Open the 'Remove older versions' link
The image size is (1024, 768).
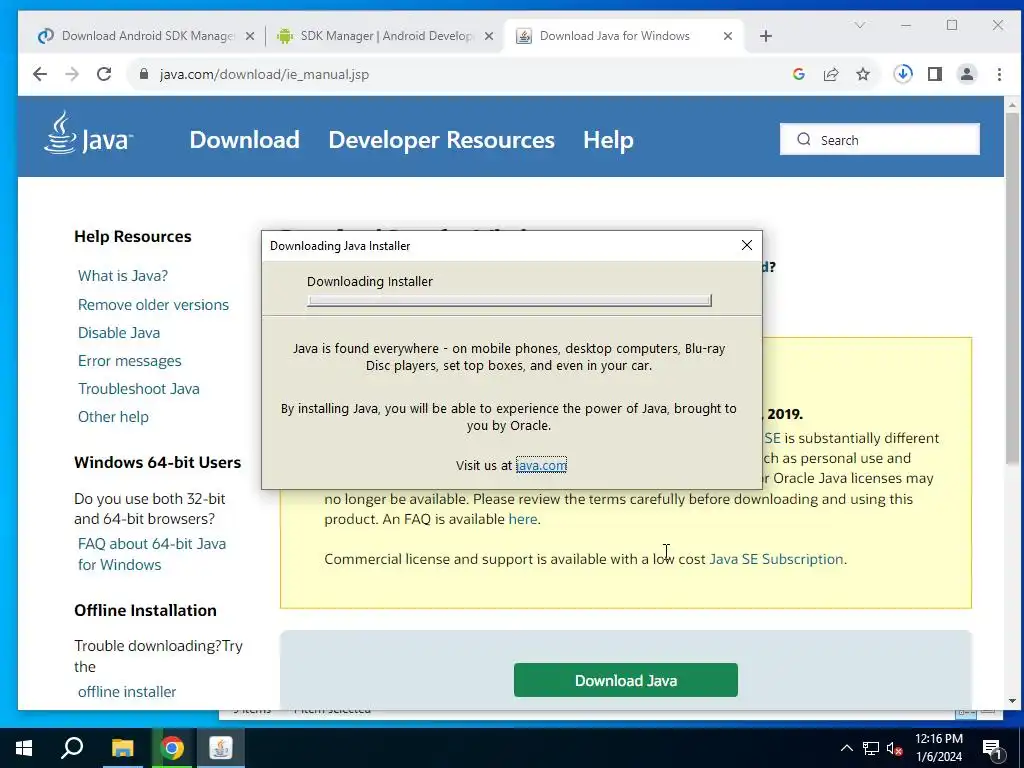coord(153,304)
